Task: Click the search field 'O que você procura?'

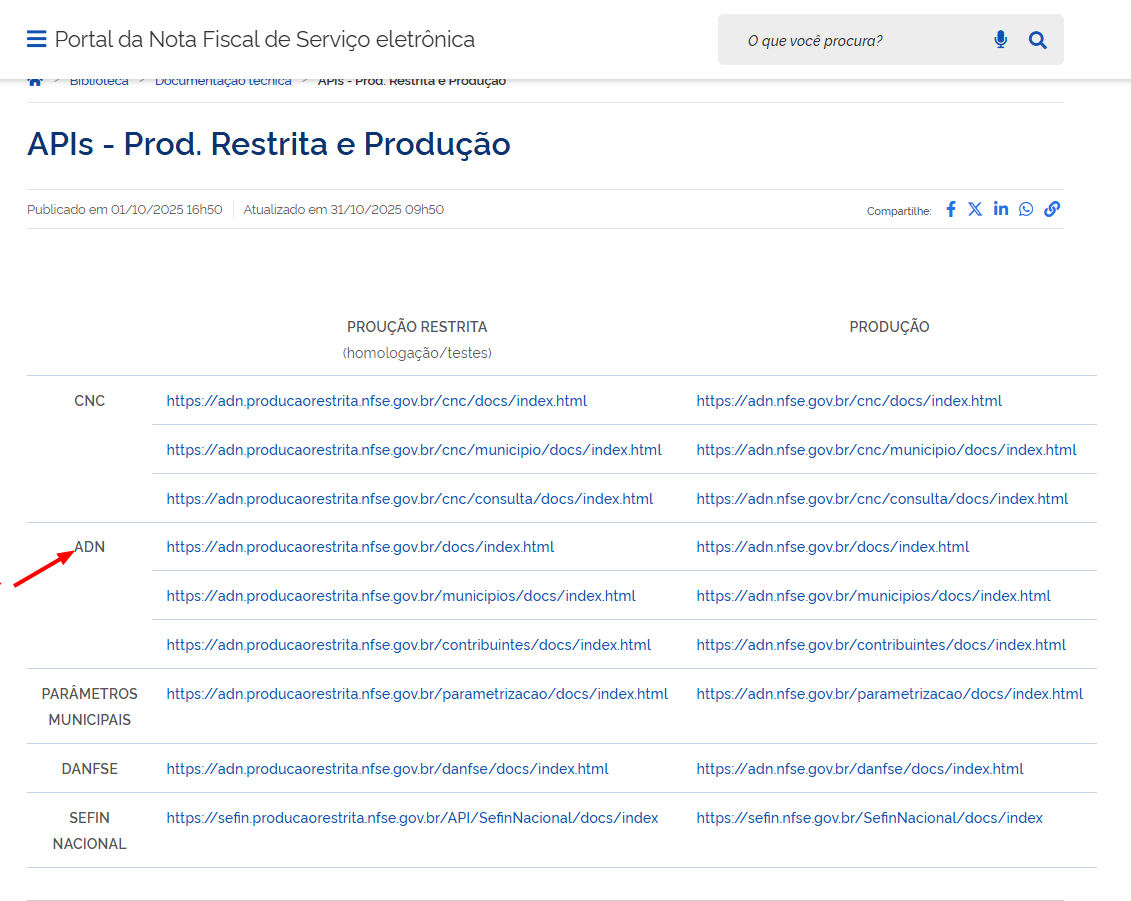Action: pyautogui.click(x=860, y=41)
